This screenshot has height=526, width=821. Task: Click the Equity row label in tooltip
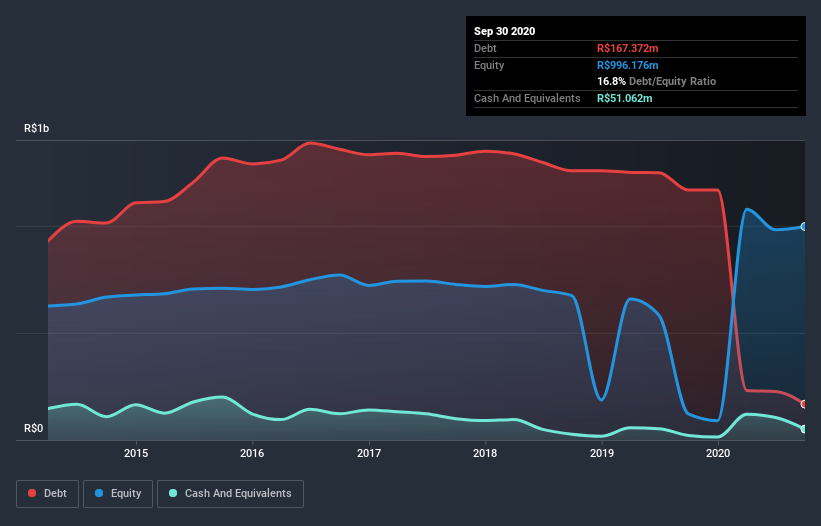[x=489, y=65]
